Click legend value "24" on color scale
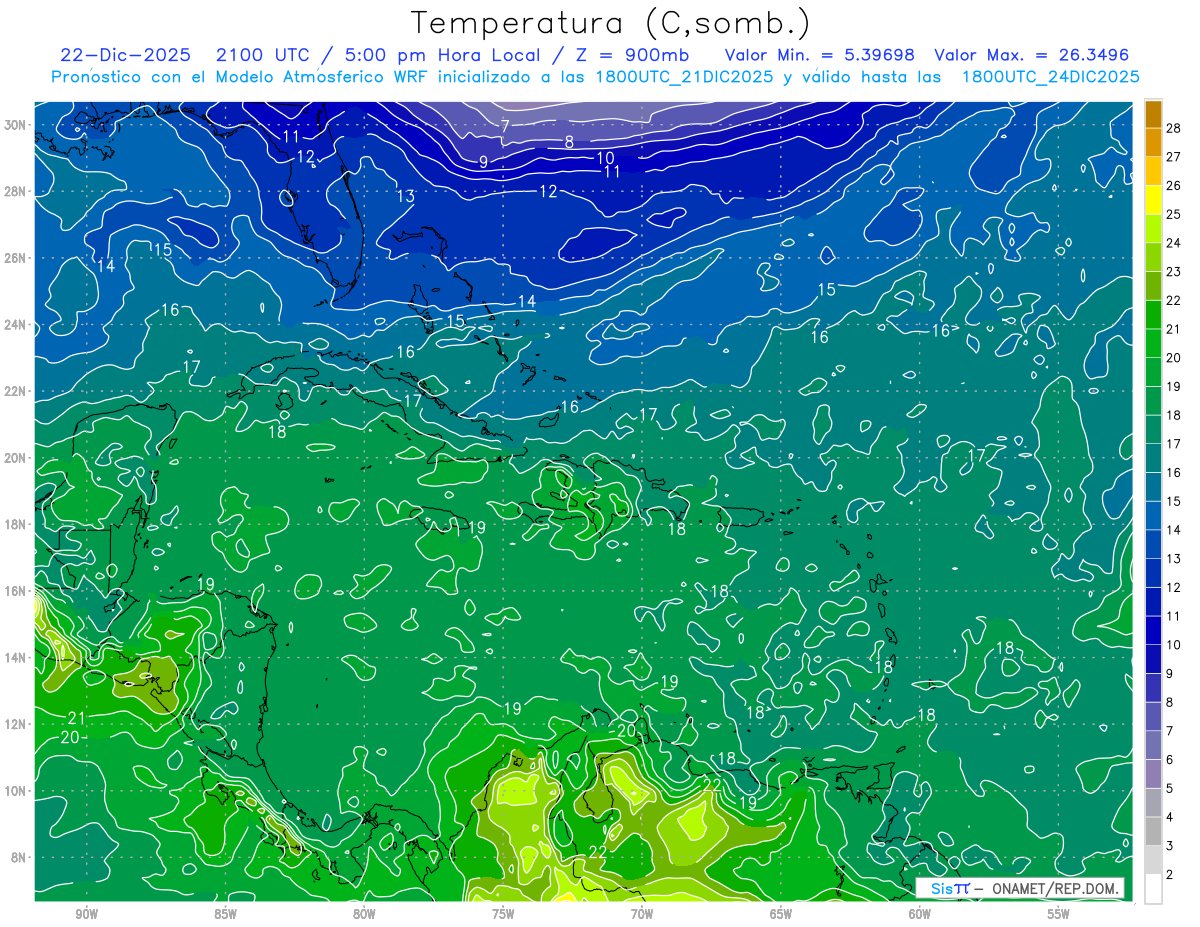The height and width of the screenshot is (927, 1200). point(1174,242)
